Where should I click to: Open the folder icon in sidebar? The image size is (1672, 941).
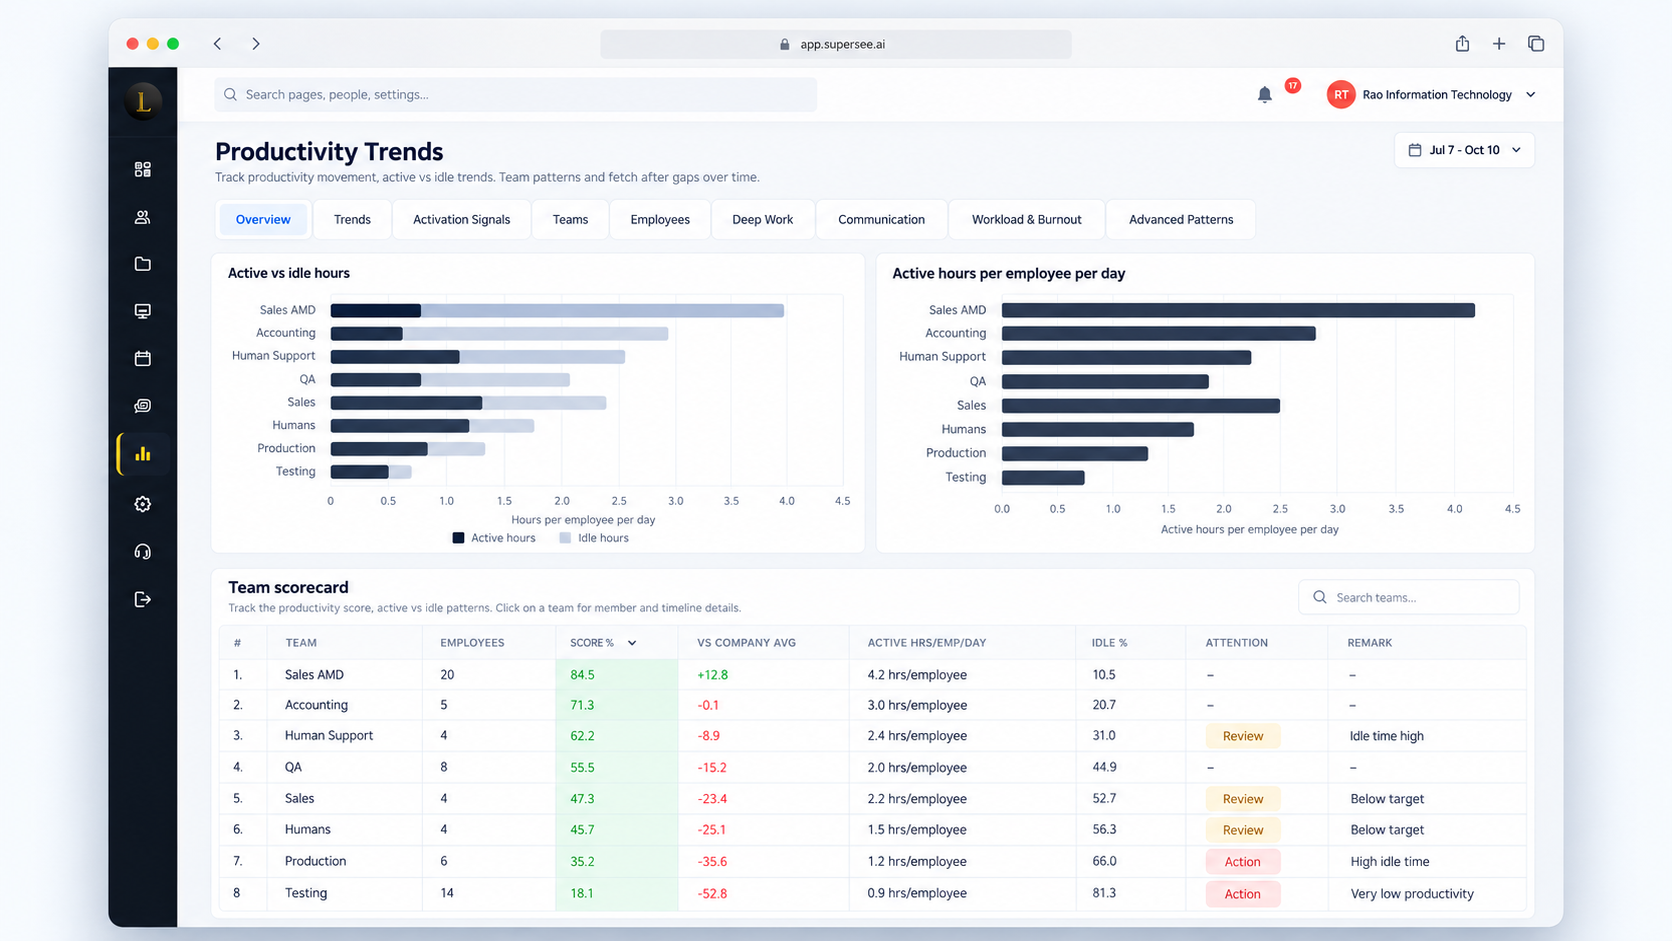(x=143, y=264)
